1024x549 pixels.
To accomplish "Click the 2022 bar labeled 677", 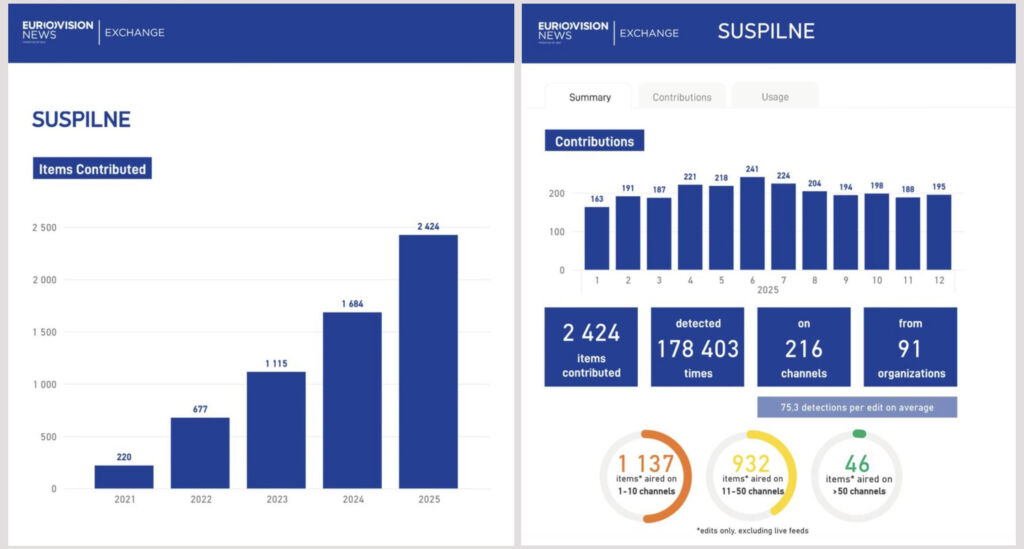I will [200, 453].
